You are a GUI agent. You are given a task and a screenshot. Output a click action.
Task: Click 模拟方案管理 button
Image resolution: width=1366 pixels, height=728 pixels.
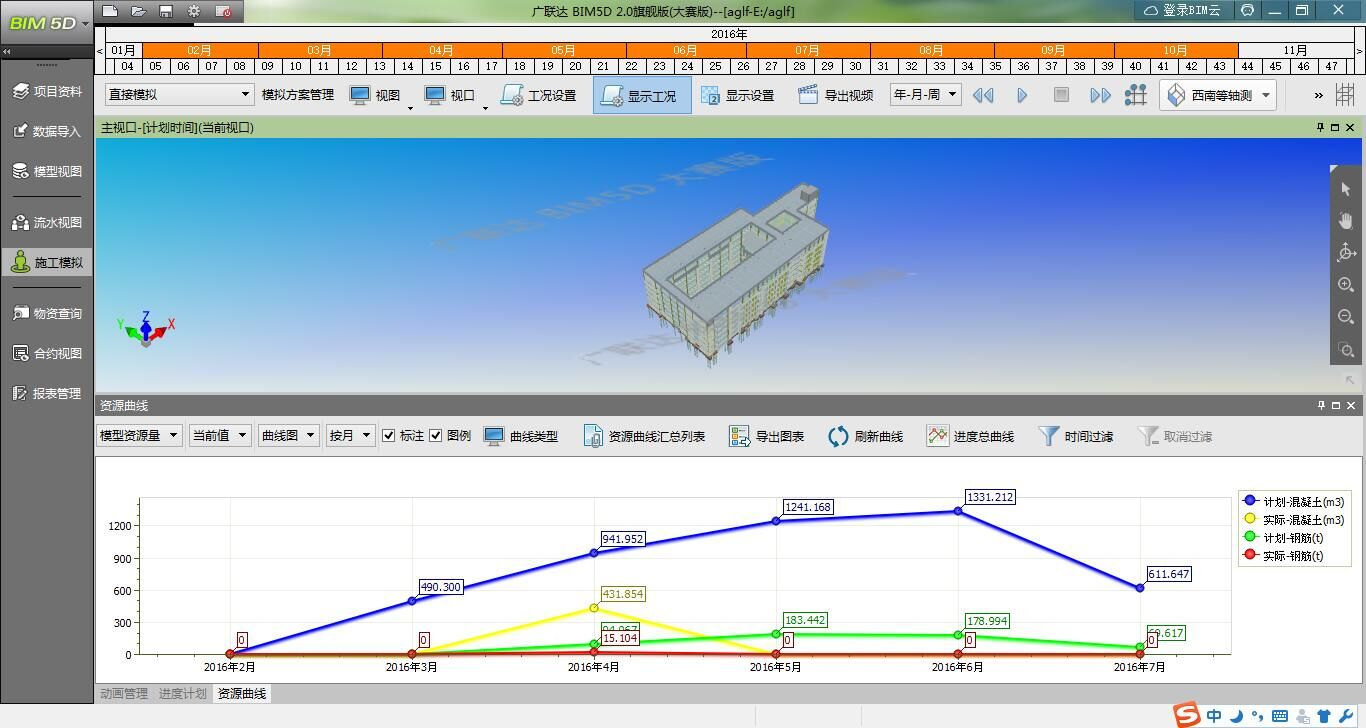coord(298,95)
